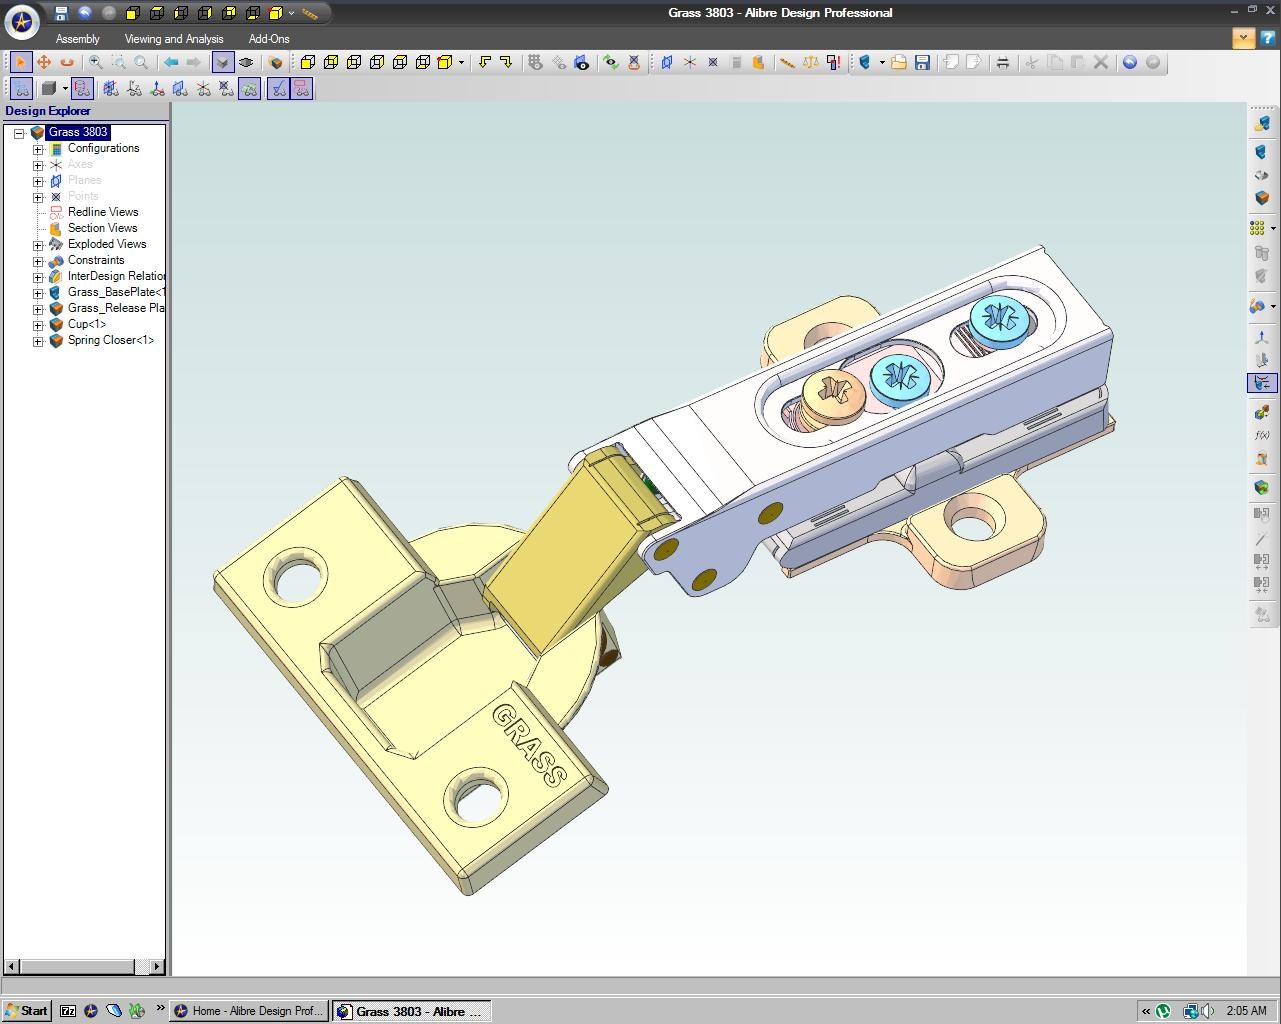Open the Alibre star application menu
The height and width of the screenshot is (1024, 1281).
click(22, 20)
